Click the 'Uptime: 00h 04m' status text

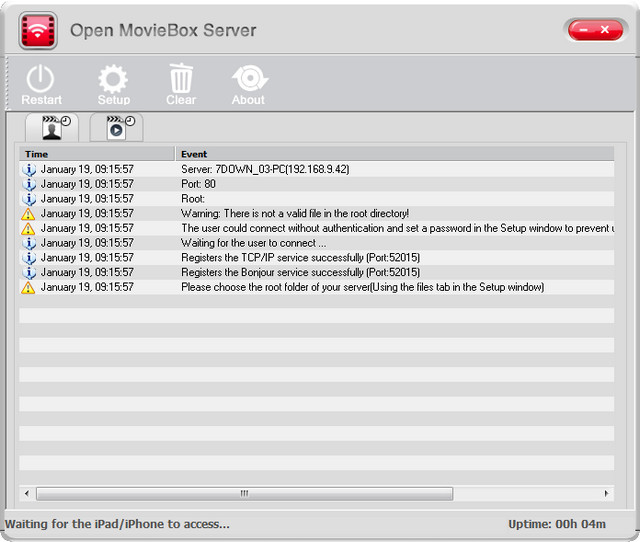[x=557, y=524]
